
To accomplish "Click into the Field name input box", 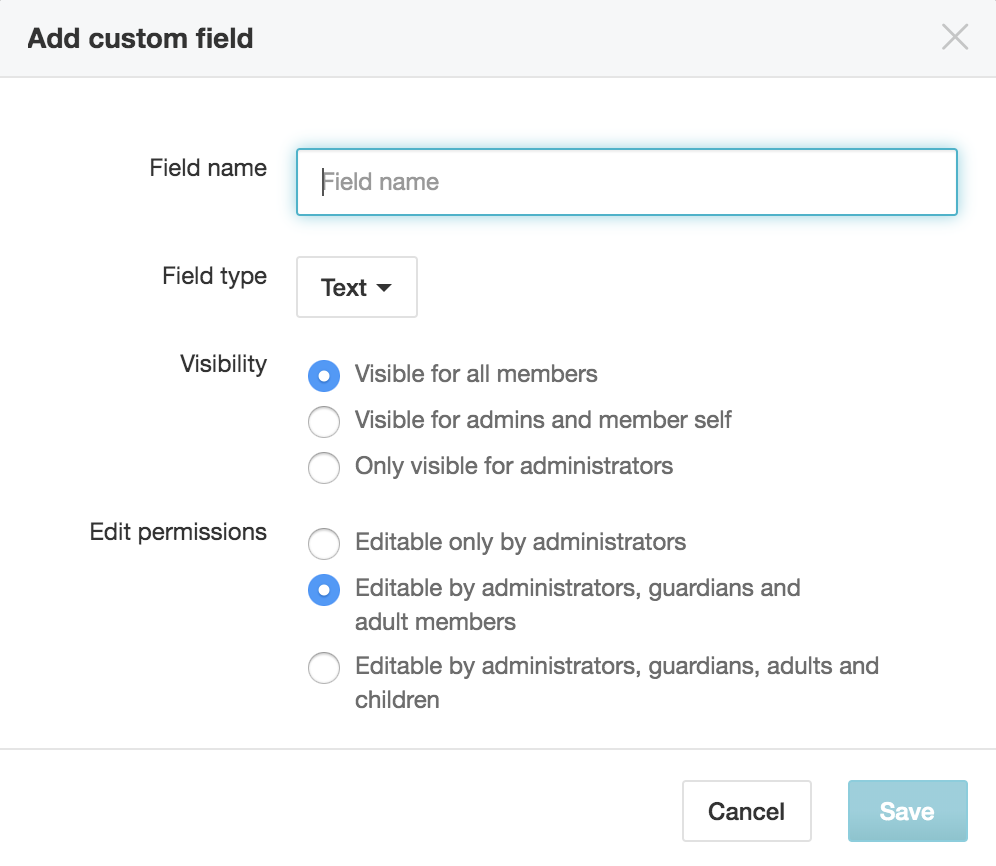I will (626, 182).
